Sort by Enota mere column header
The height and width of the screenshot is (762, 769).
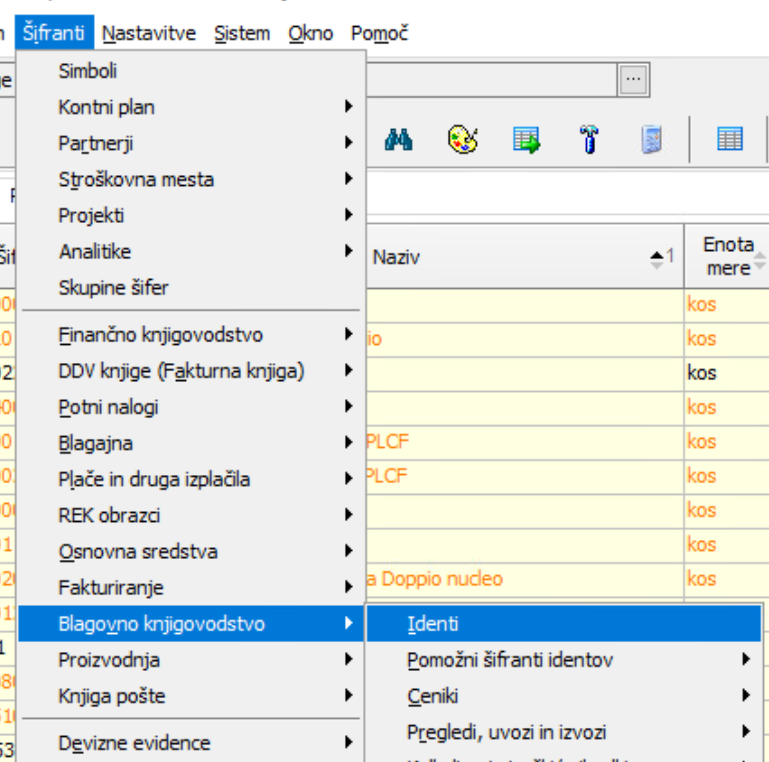click(x=727, y=256)
